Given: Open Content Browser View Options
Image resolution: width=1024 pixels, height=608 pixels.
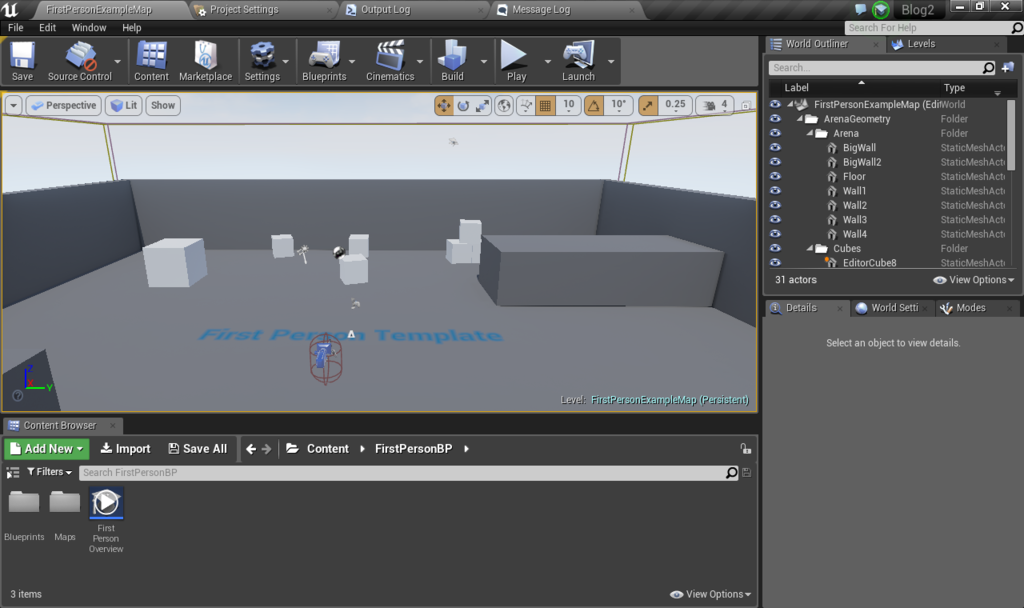Looking at the screenshot, I should [x=711, y=594].
